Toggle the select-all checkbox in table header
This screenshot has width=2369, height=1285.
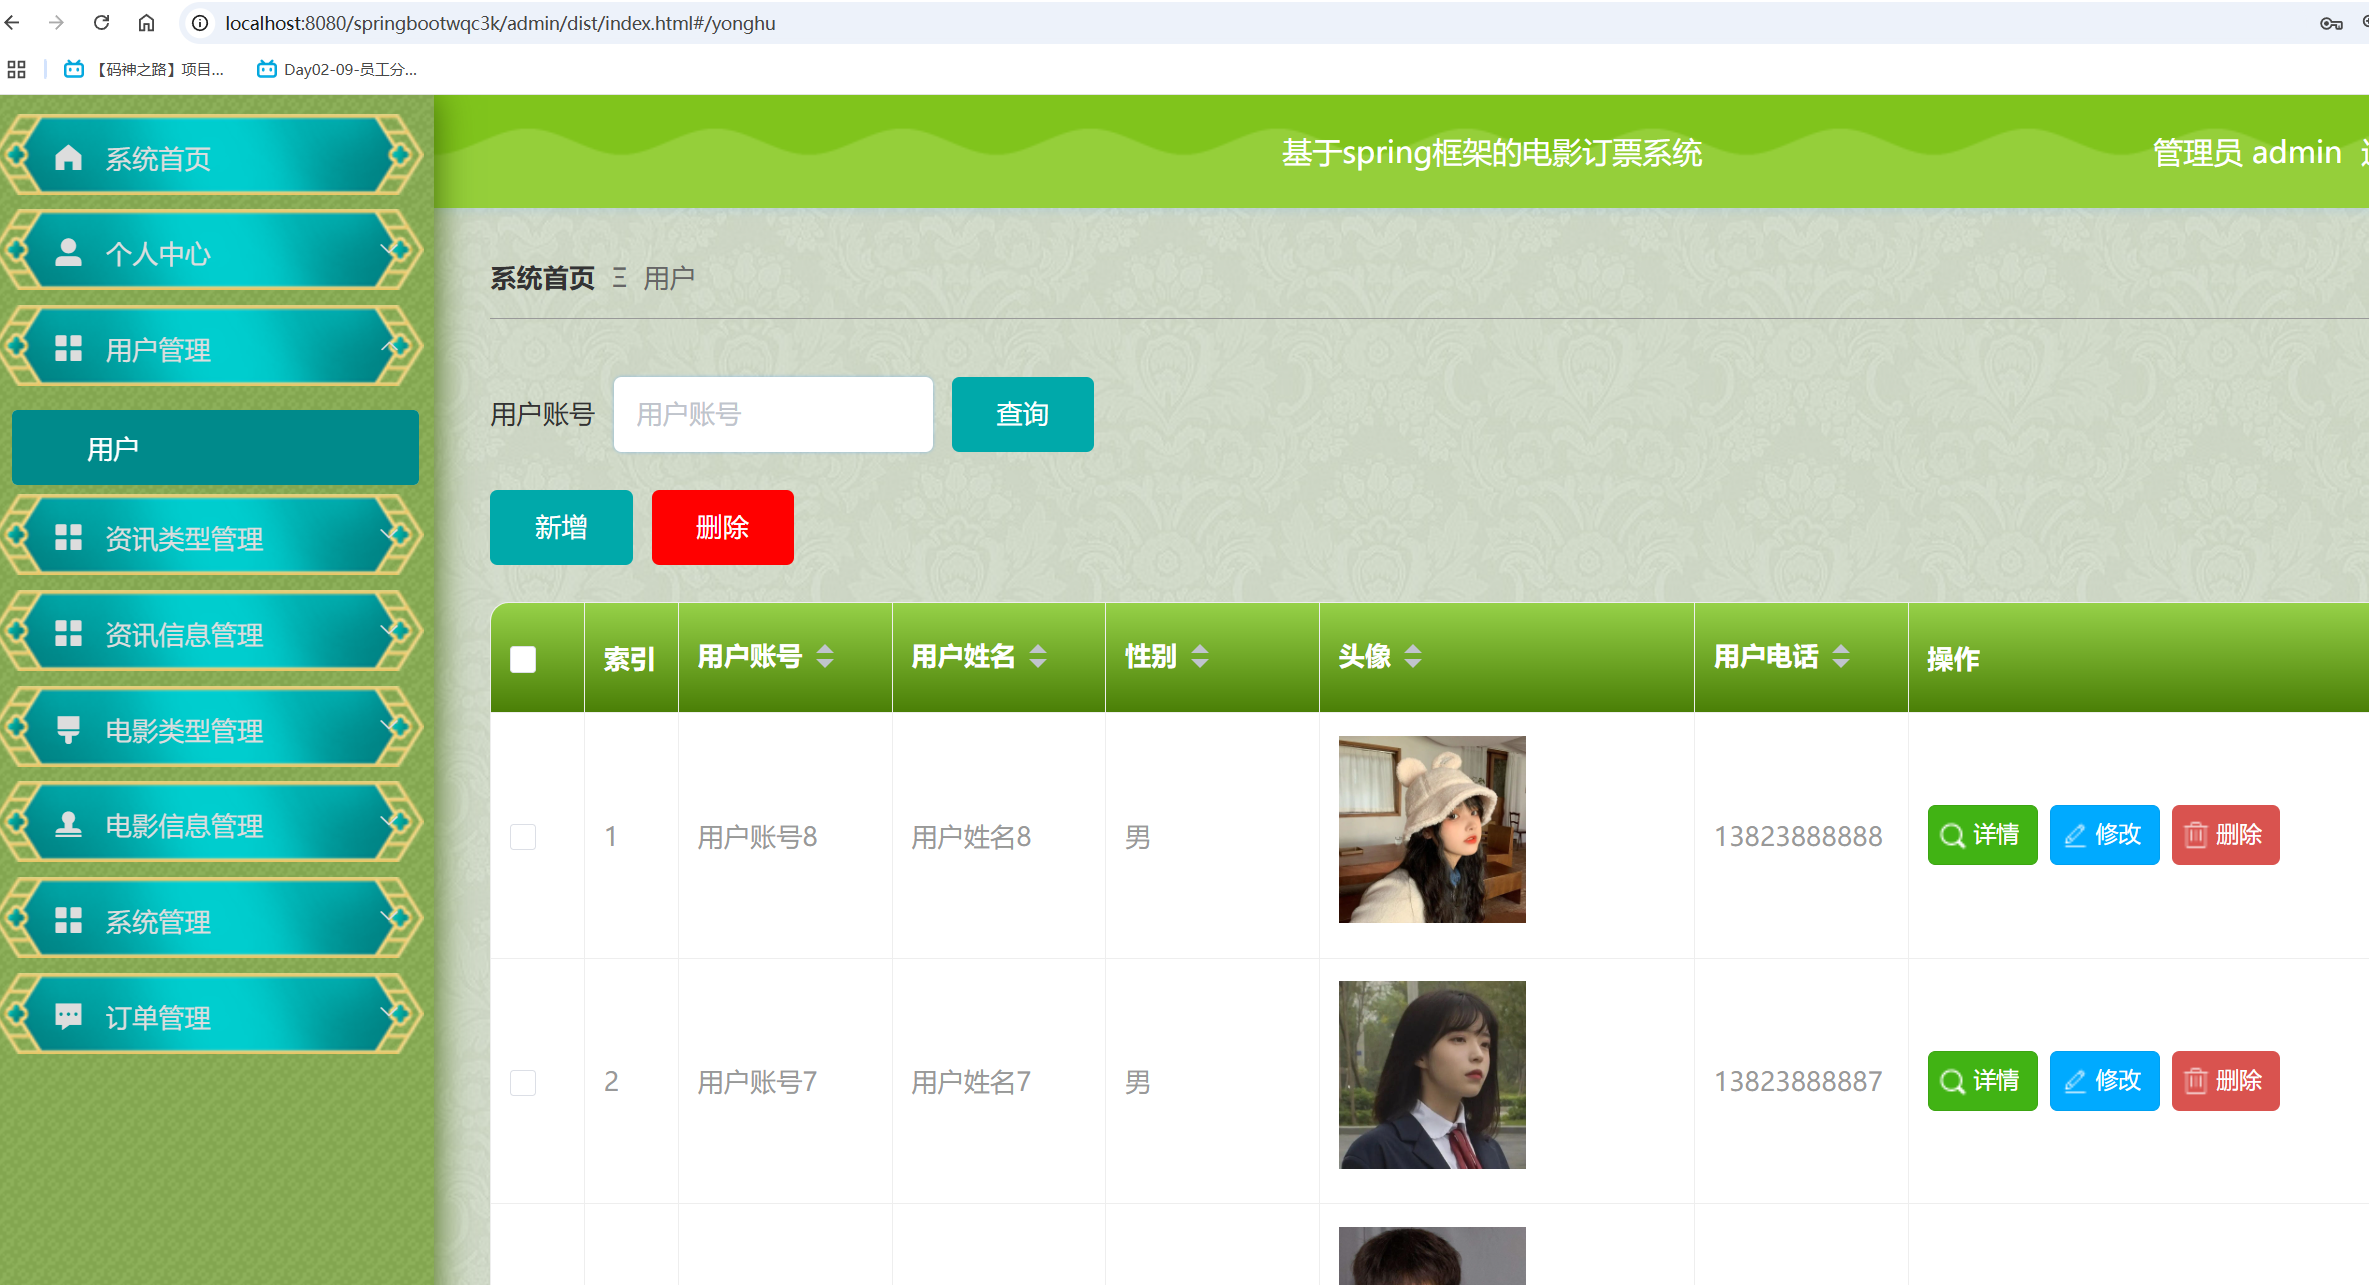point(523,659)
